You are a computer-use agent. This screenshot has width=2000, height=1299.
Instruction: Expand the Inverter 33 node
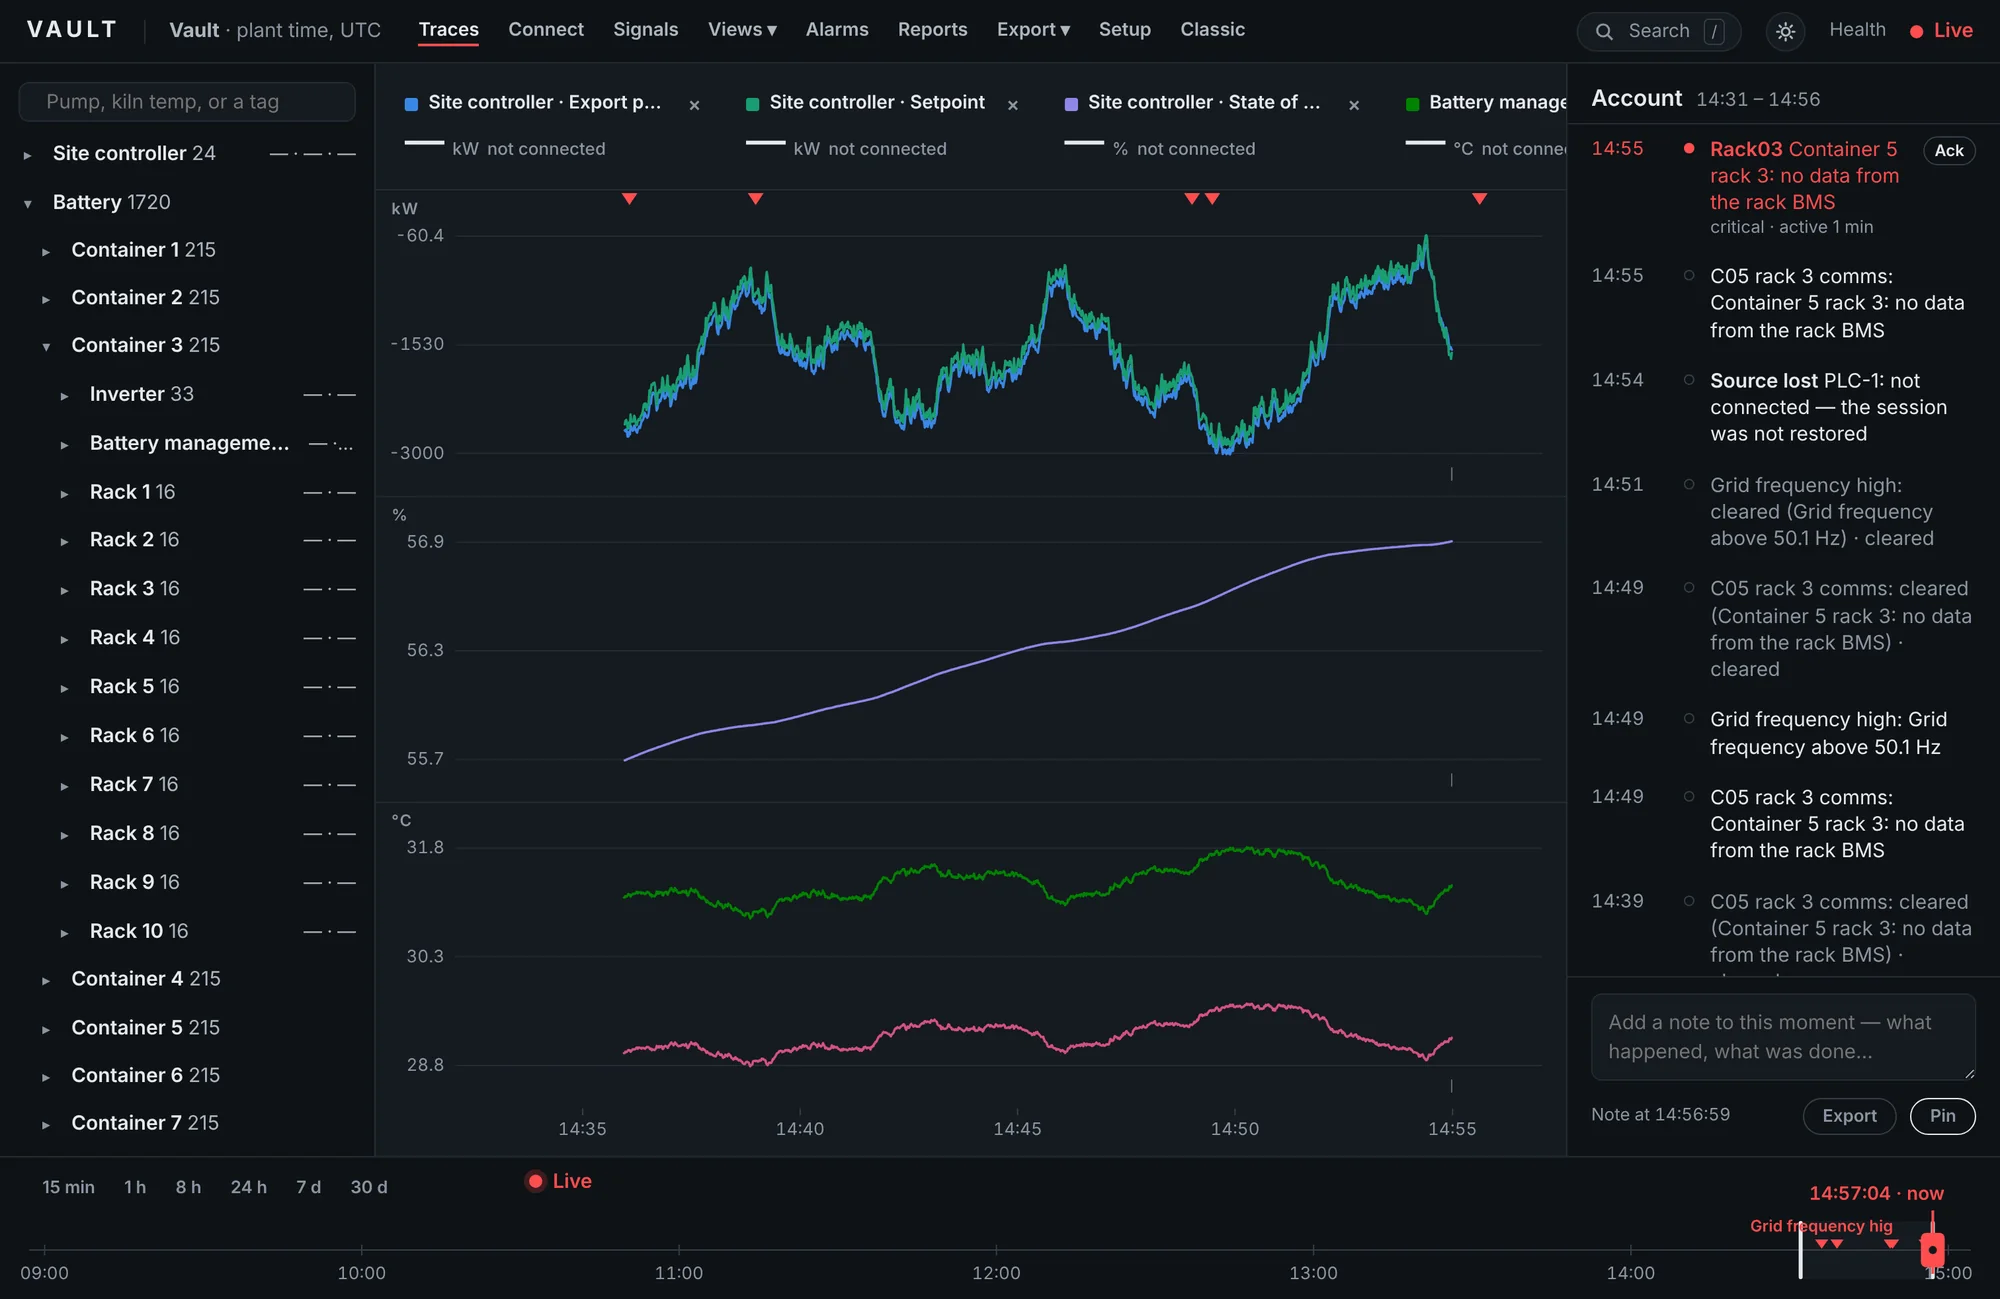click(64, 396)
